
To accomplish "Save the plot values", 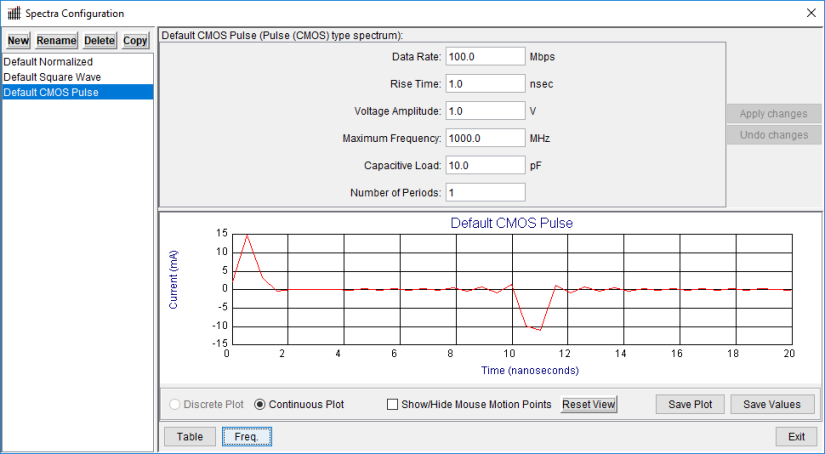I will (772, 405).
